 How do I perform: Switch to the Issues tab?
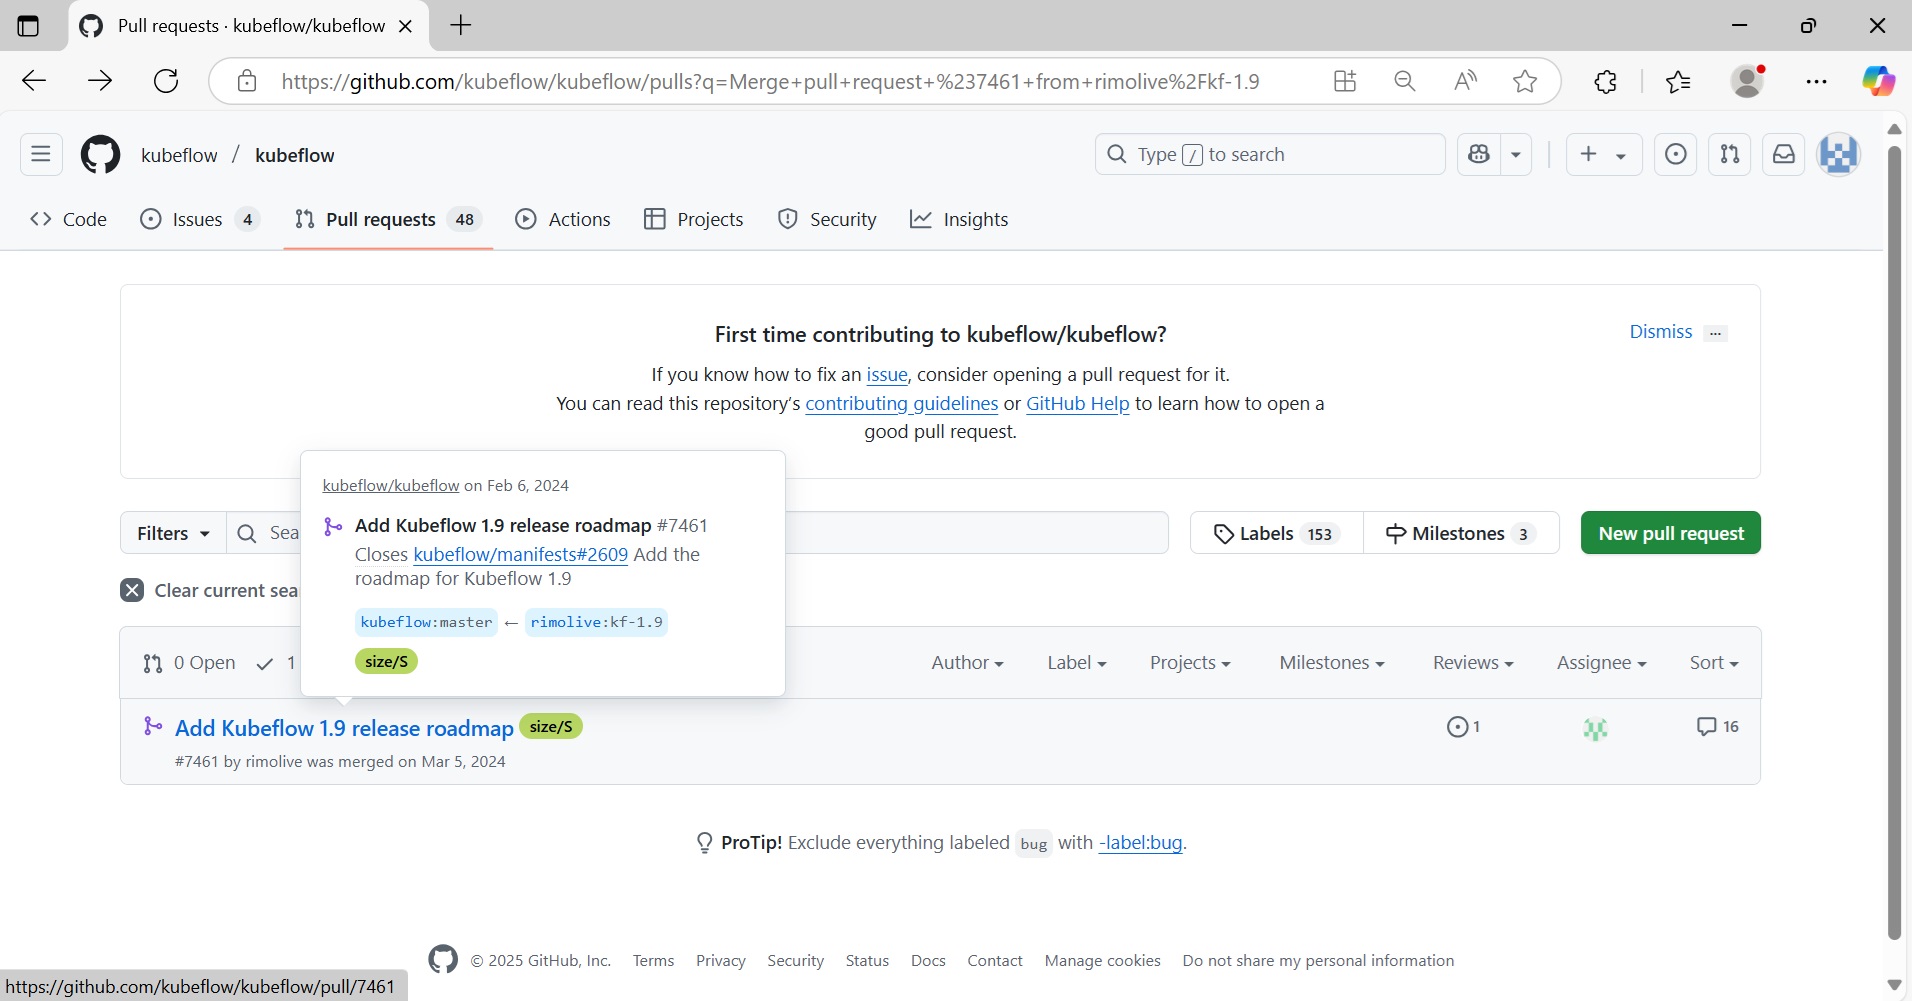tap(198, 219)
